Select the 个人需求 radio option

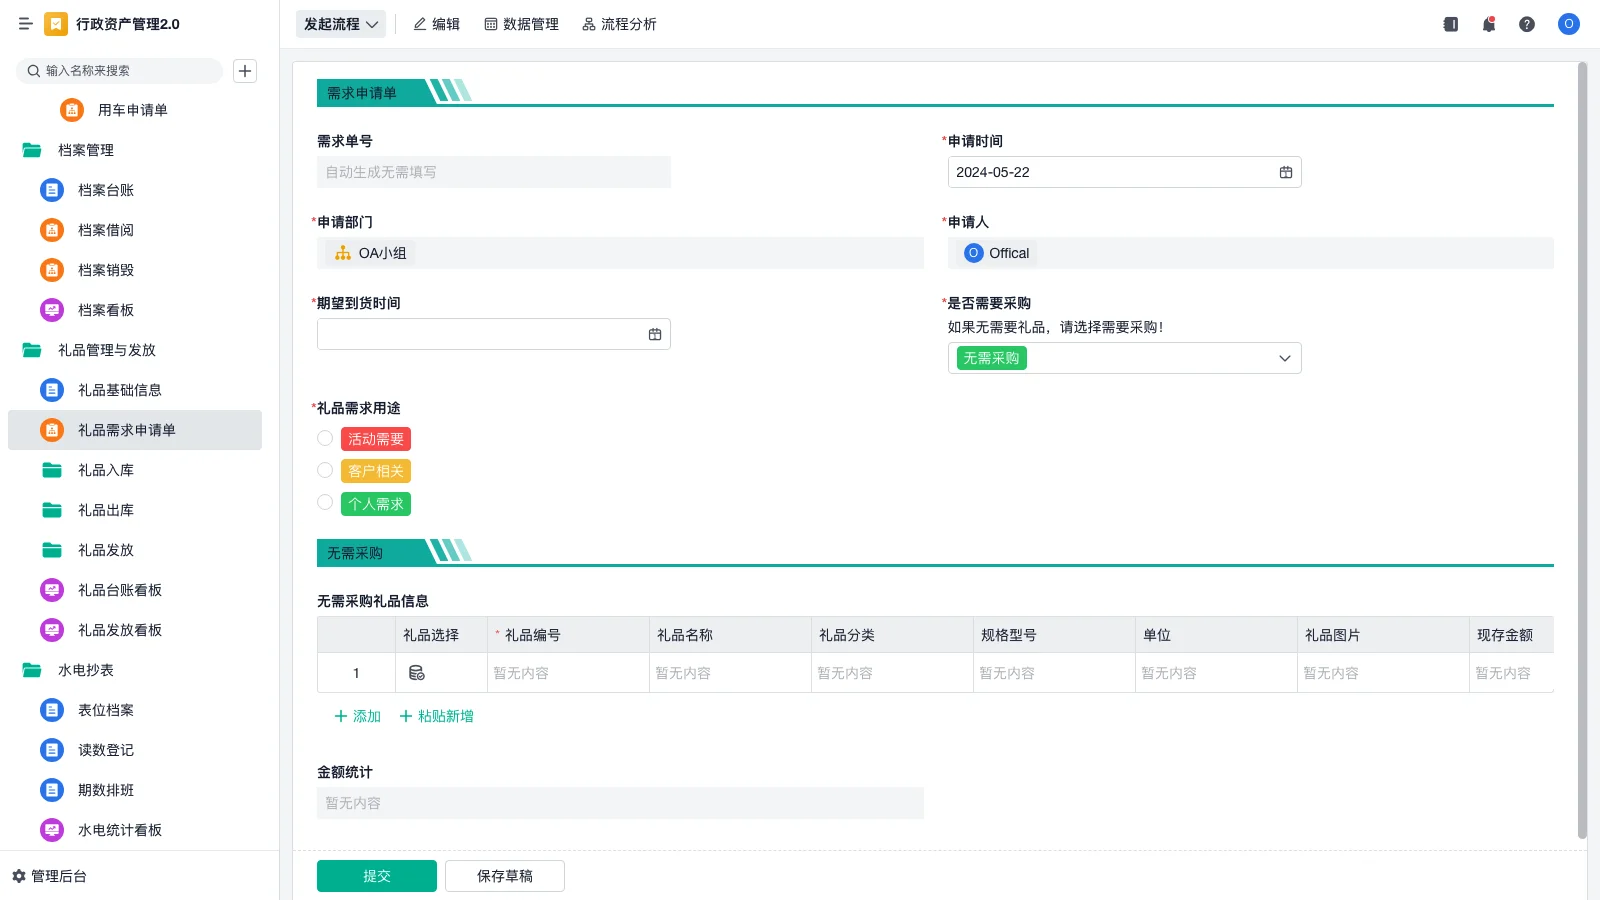tap(325, 502)
